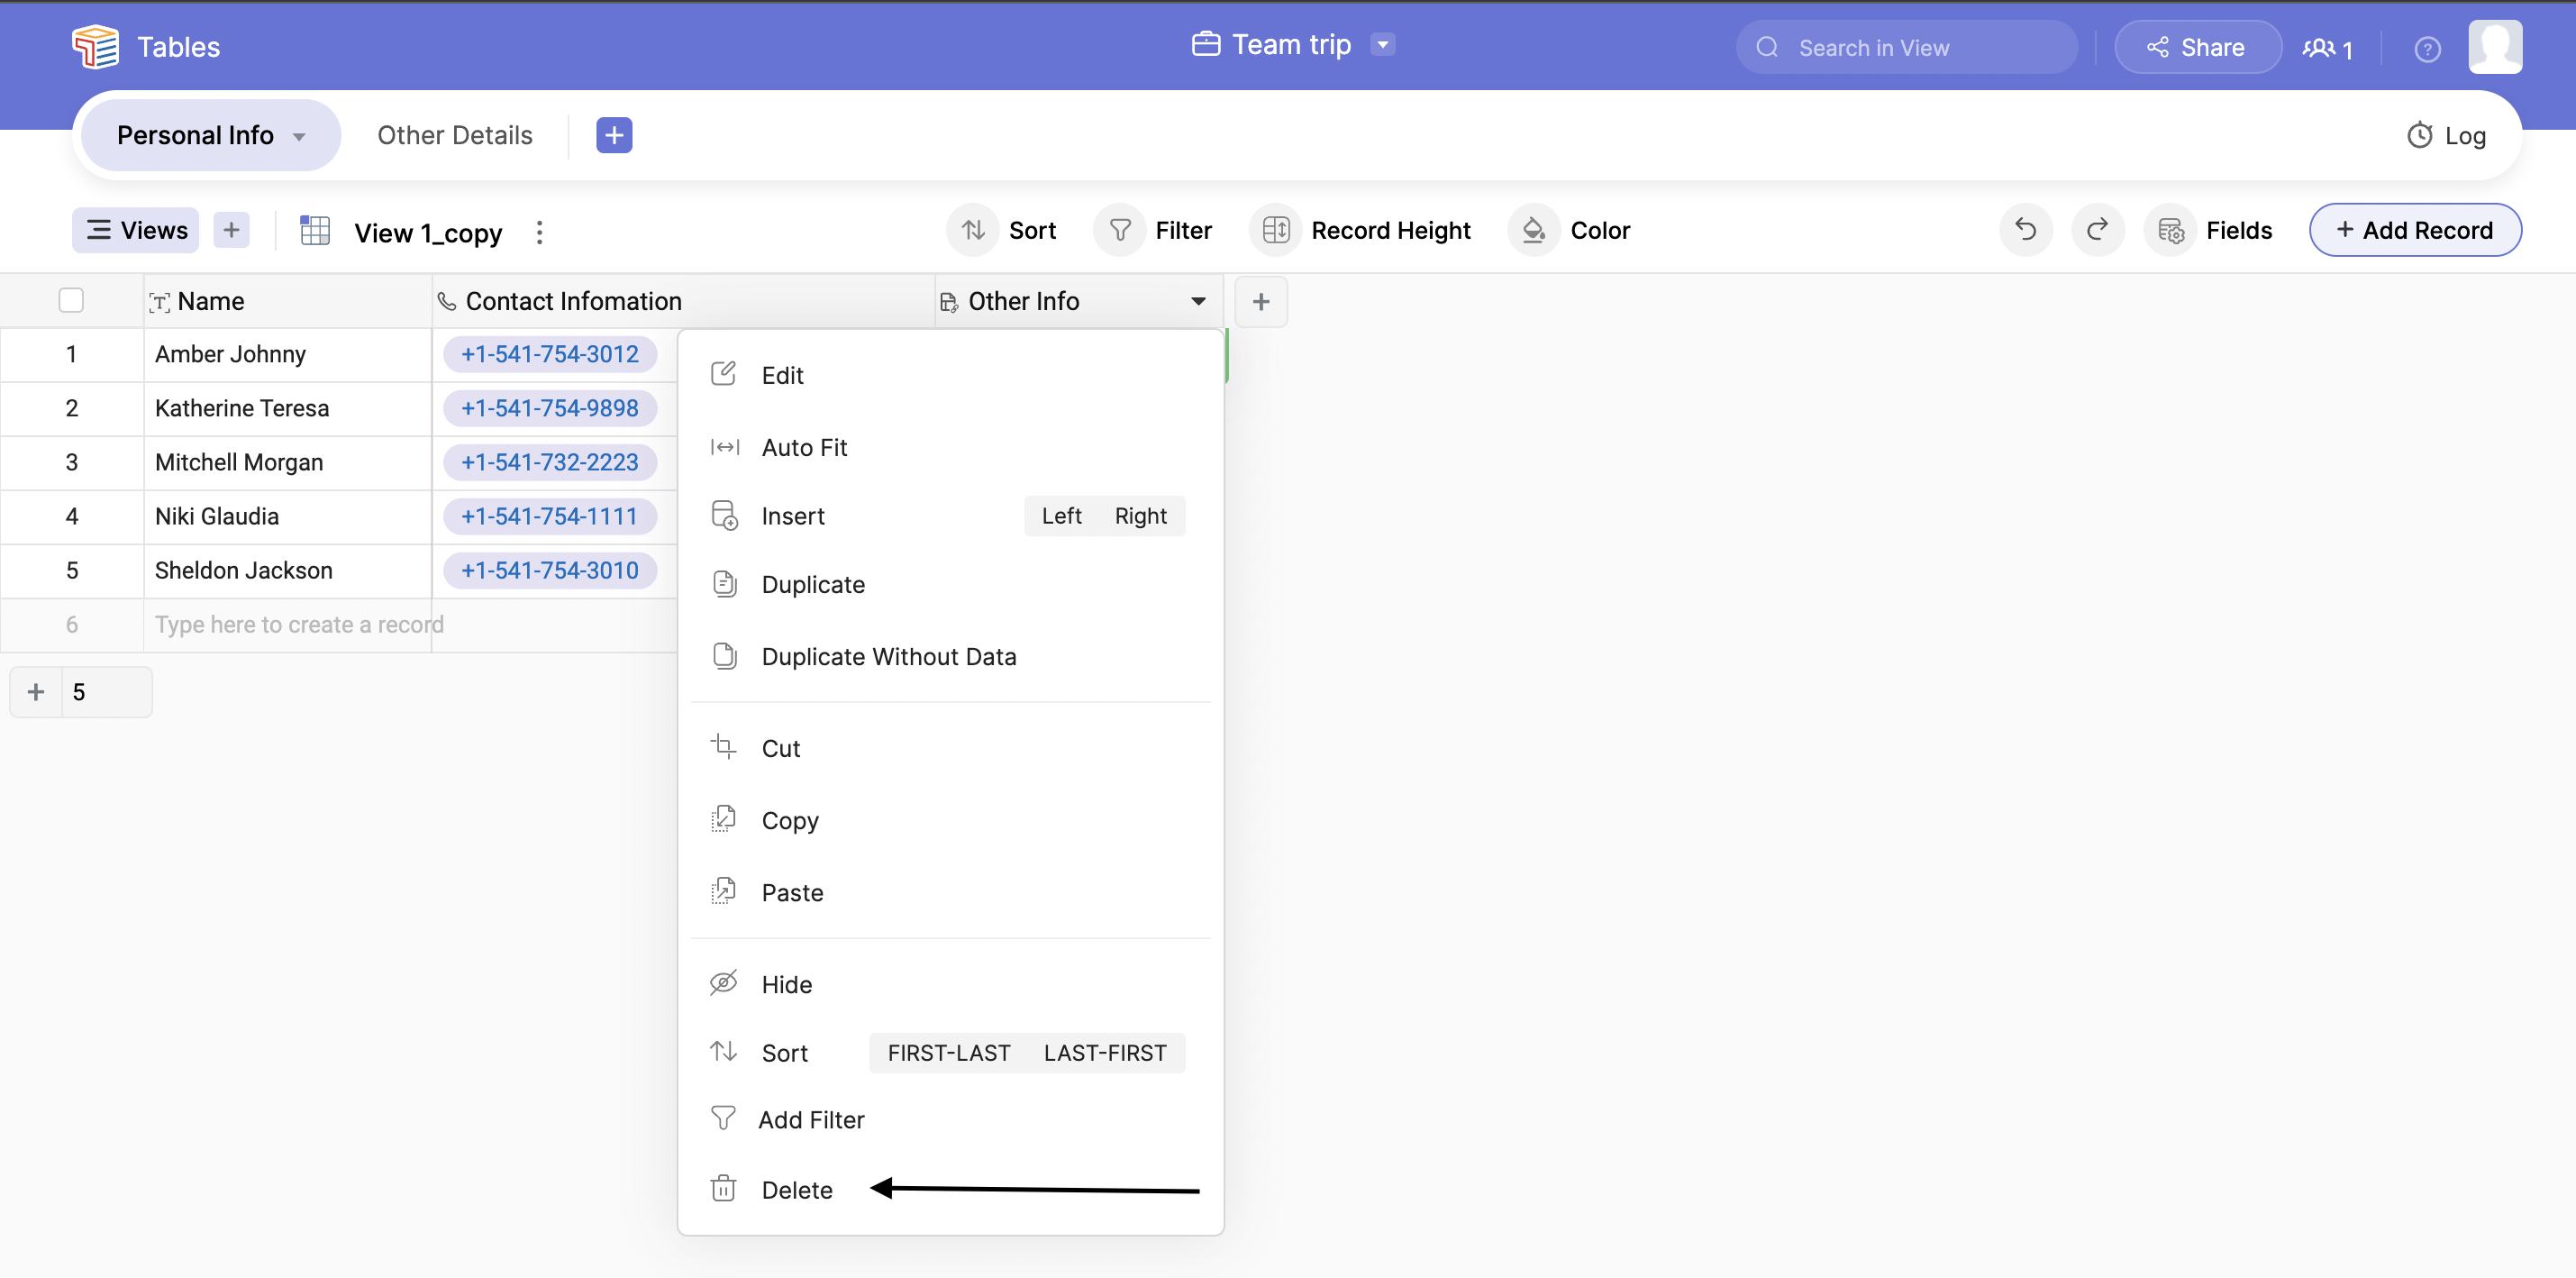
Task: Open the Fields settings icon
Action: [2170, 230]
